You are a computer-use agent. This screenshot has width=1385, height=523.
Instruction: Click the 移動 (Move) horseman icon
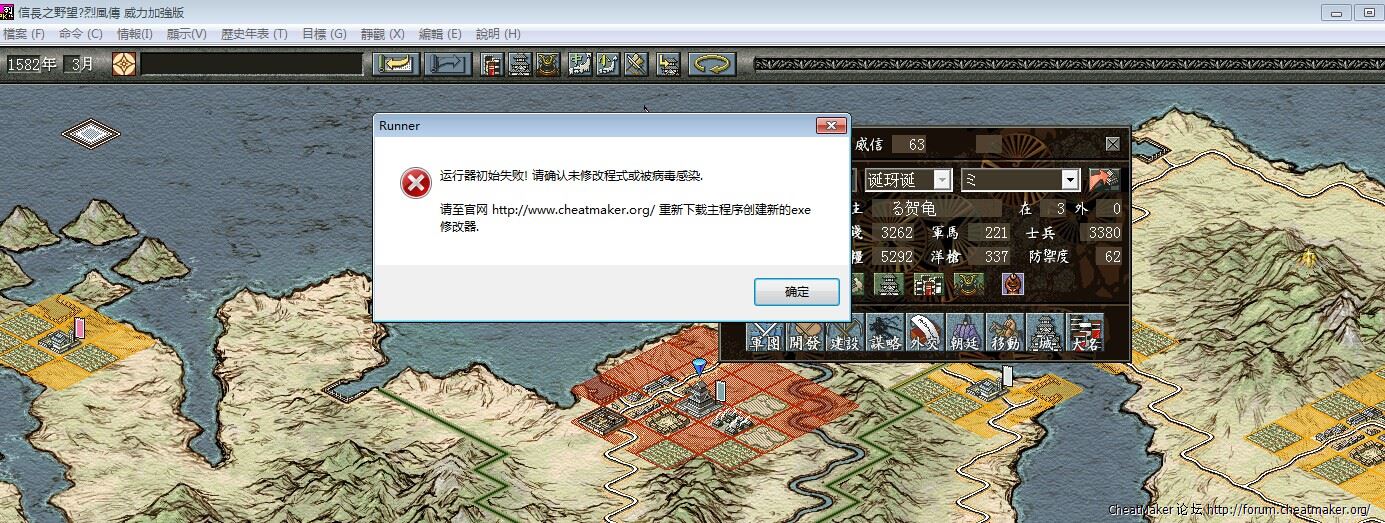point(1004,333)
